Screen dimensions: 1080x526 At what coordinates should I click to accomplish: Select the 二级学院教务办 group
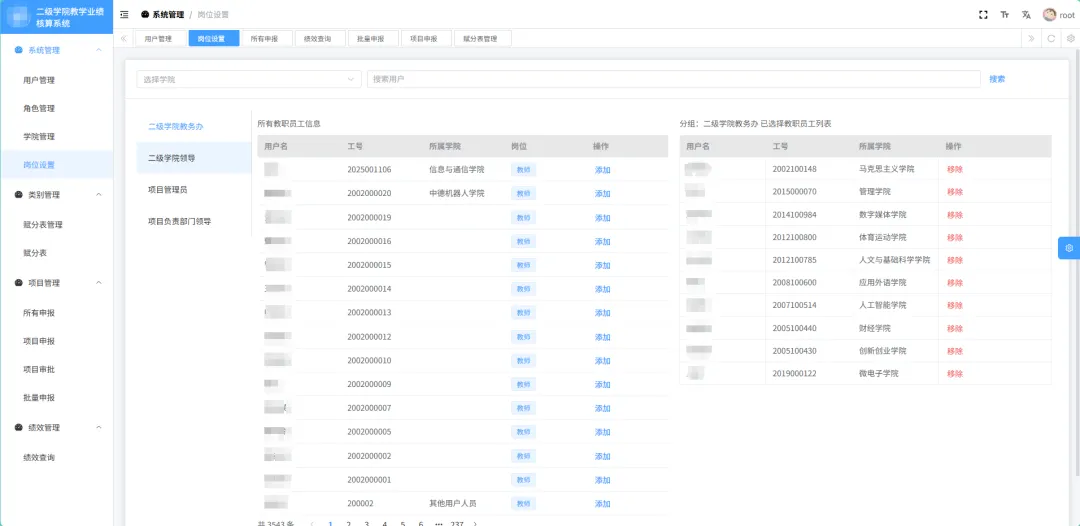[x=194, y=127]
